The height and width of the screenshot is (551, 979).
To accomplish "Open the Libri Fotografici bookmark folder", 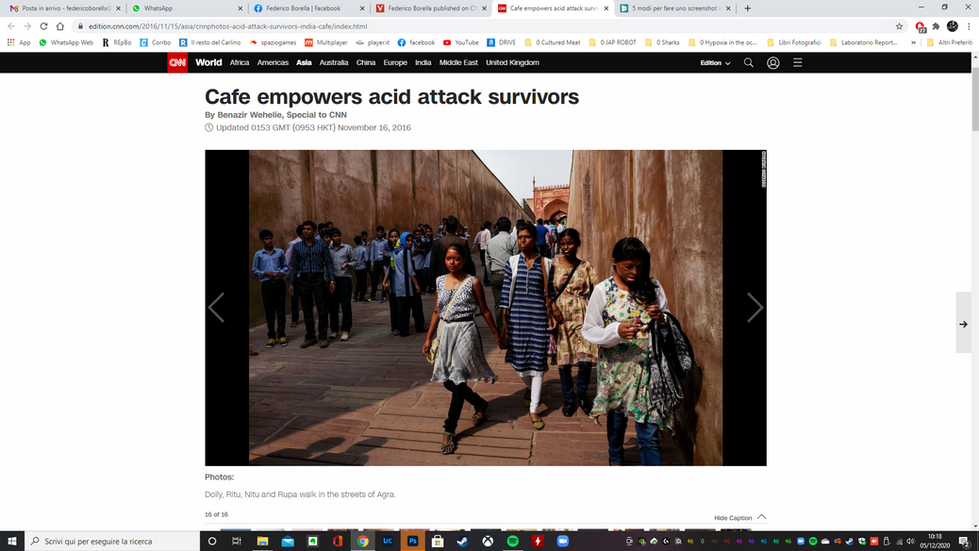I will (794, 42).
